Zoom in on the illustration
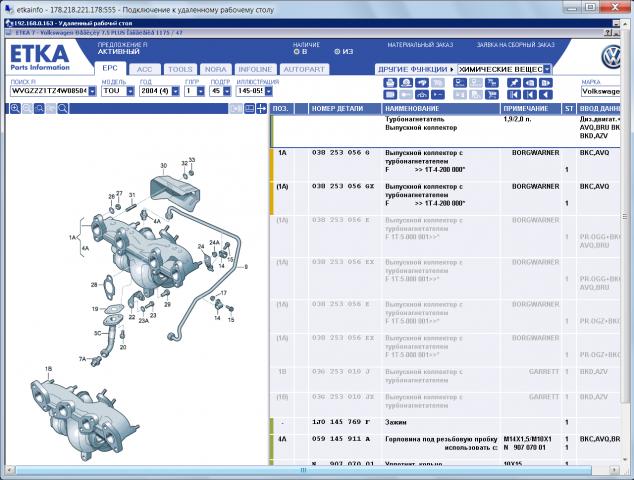Screen dimensions: 634x480 pyautogui.click(x=15, y=108)
